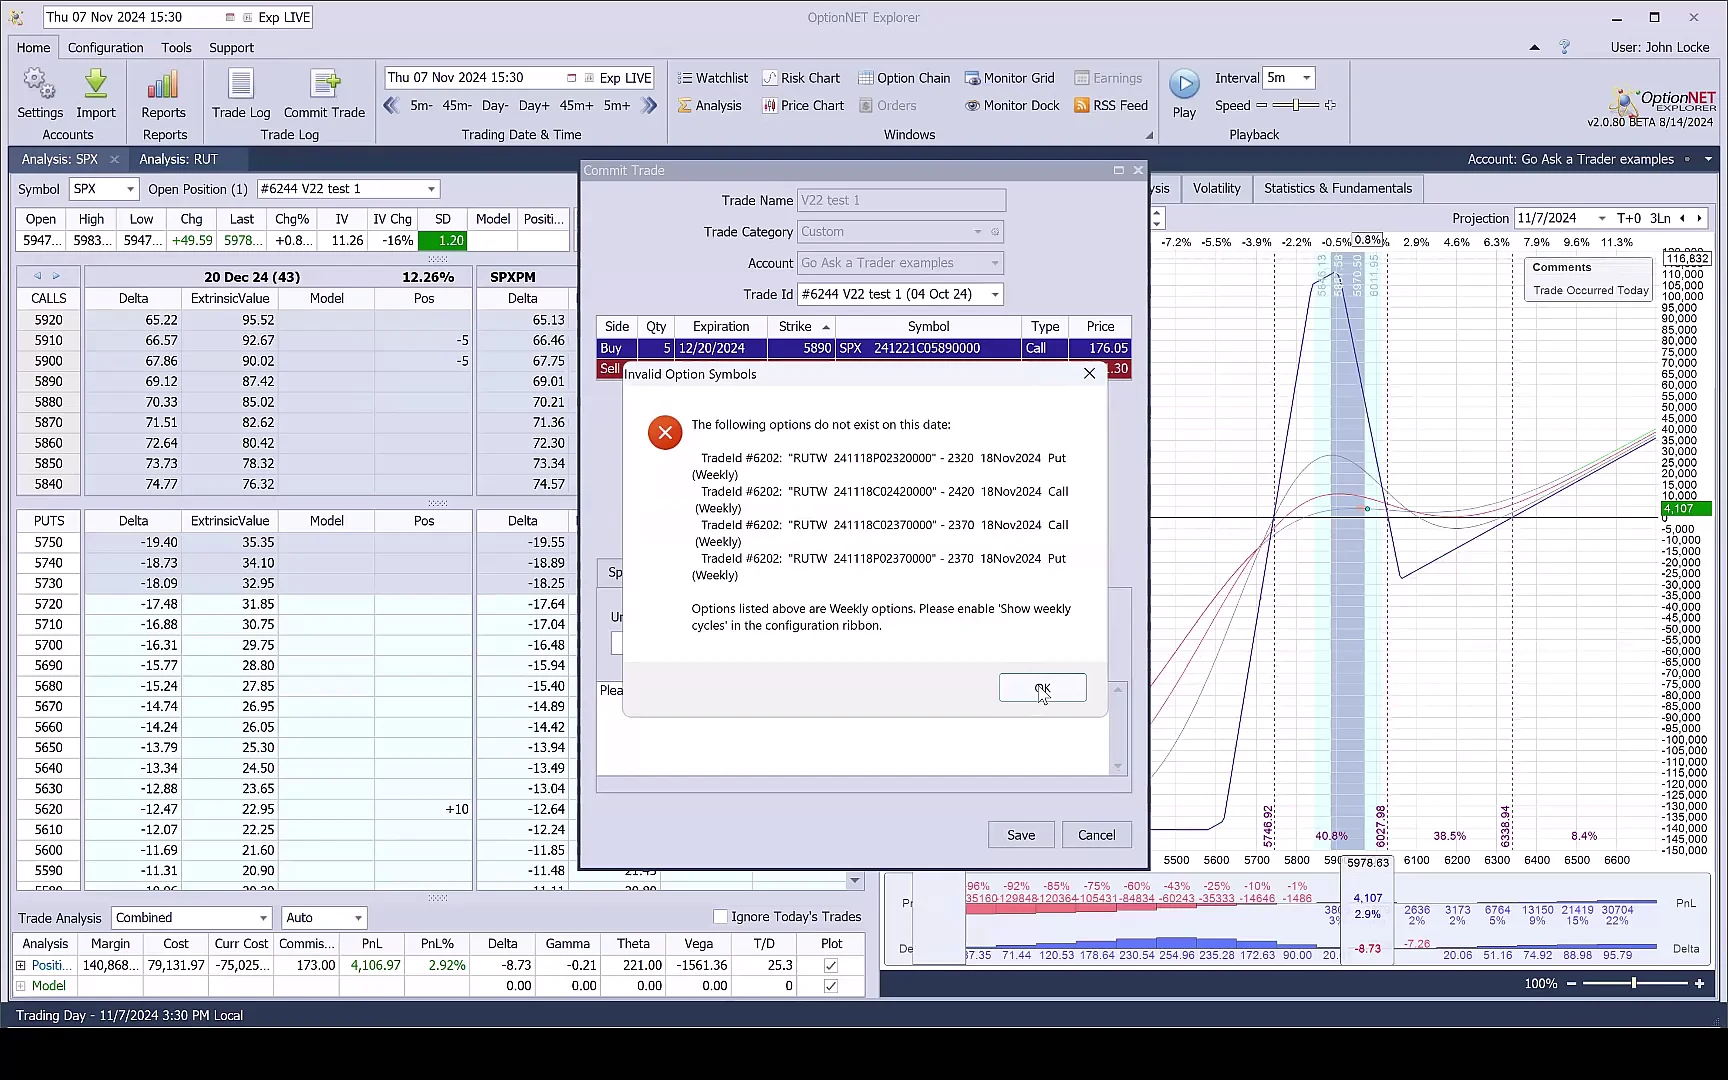Click the 5m- time step button
The height and width of the screenshot is (1080, 1728).
pos(422,105)
